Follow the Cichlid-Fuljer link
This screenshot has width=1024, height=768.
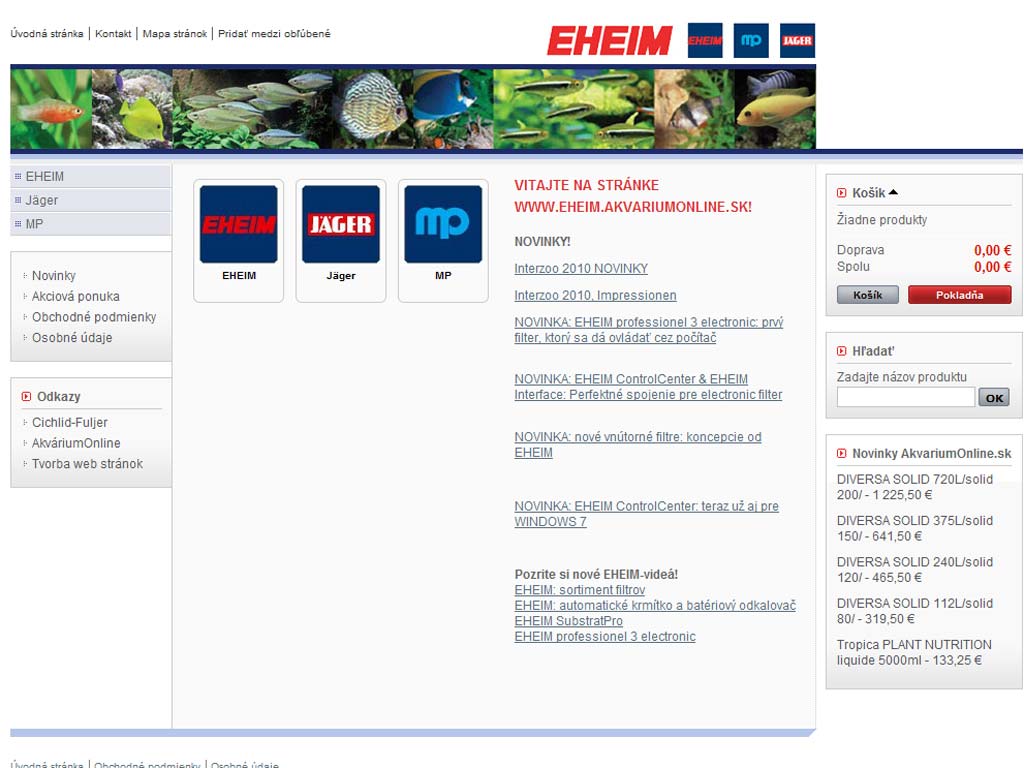70,423
